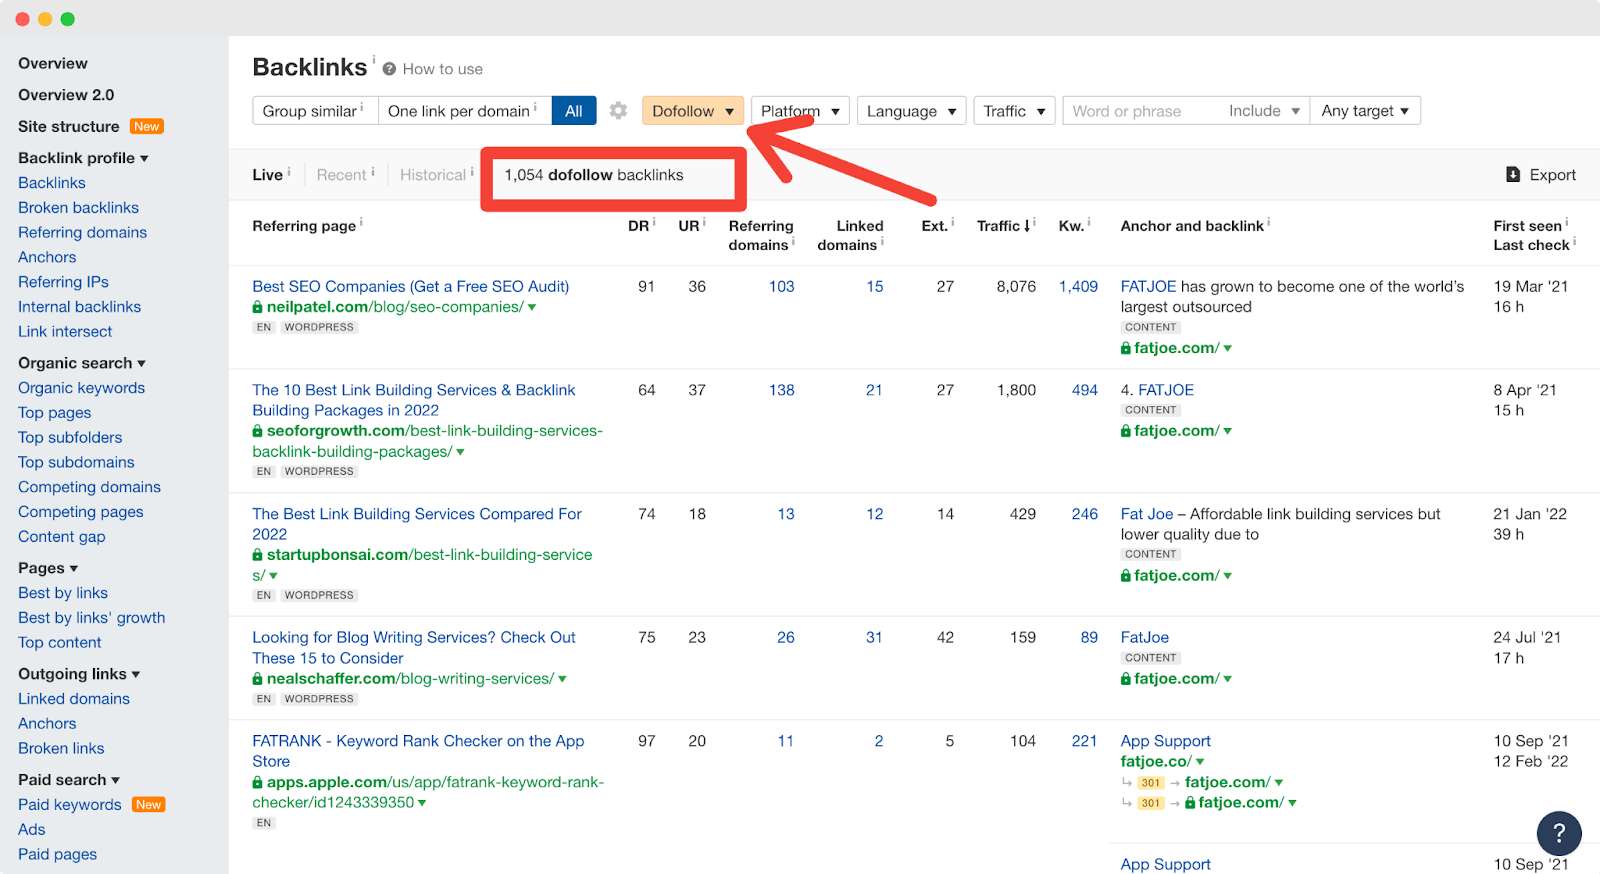Expand neilpatel.com URL dropdown arrow
This screenshot has width=1600, height=874.
[532, 307]
